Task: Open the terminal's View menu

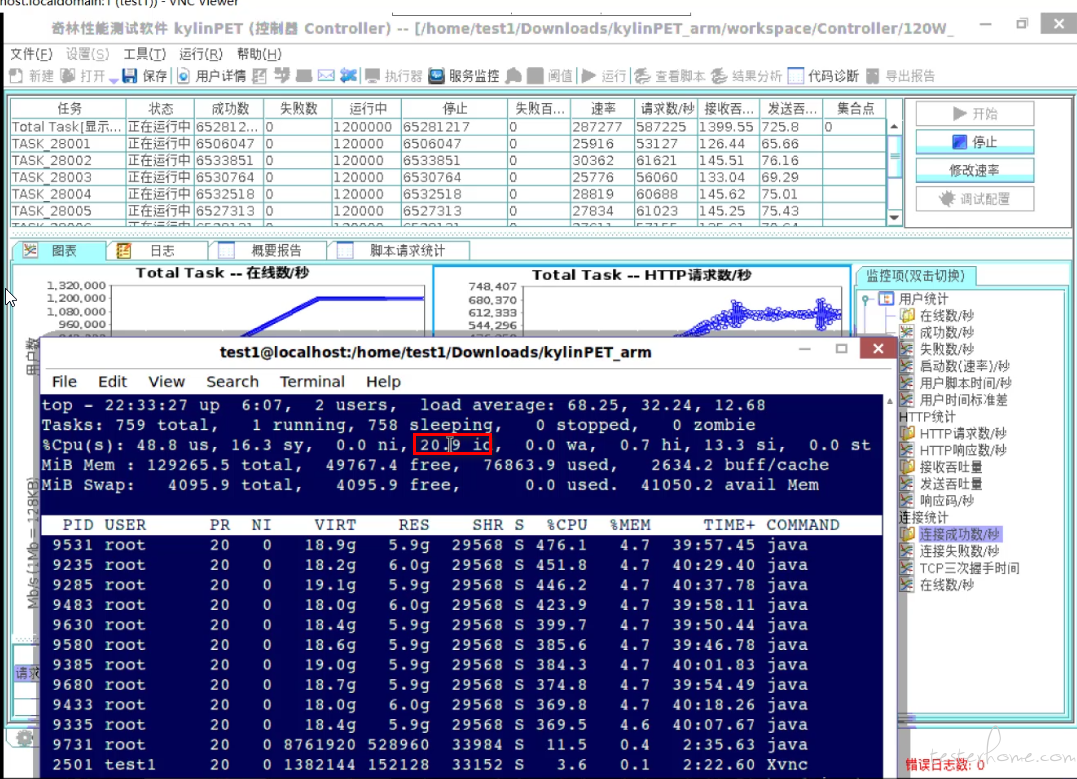Action: (x=166, y=381)
